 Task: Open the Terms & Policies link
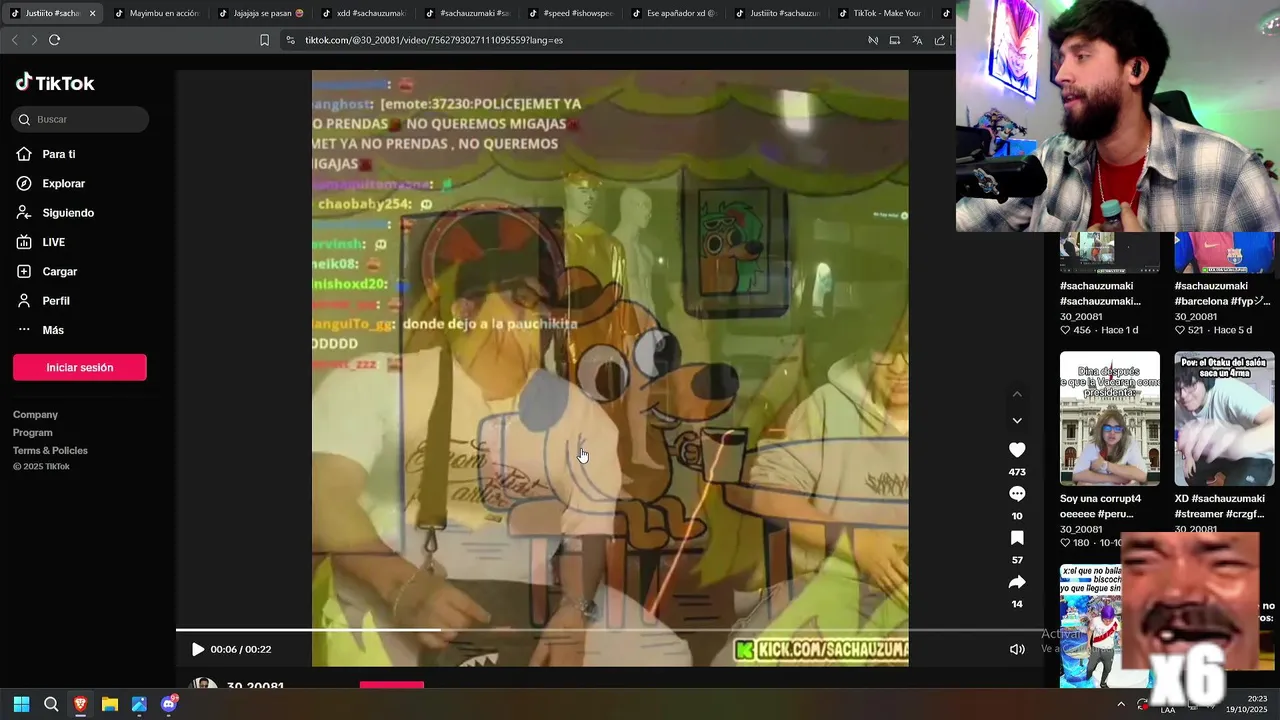coord(50,450)
